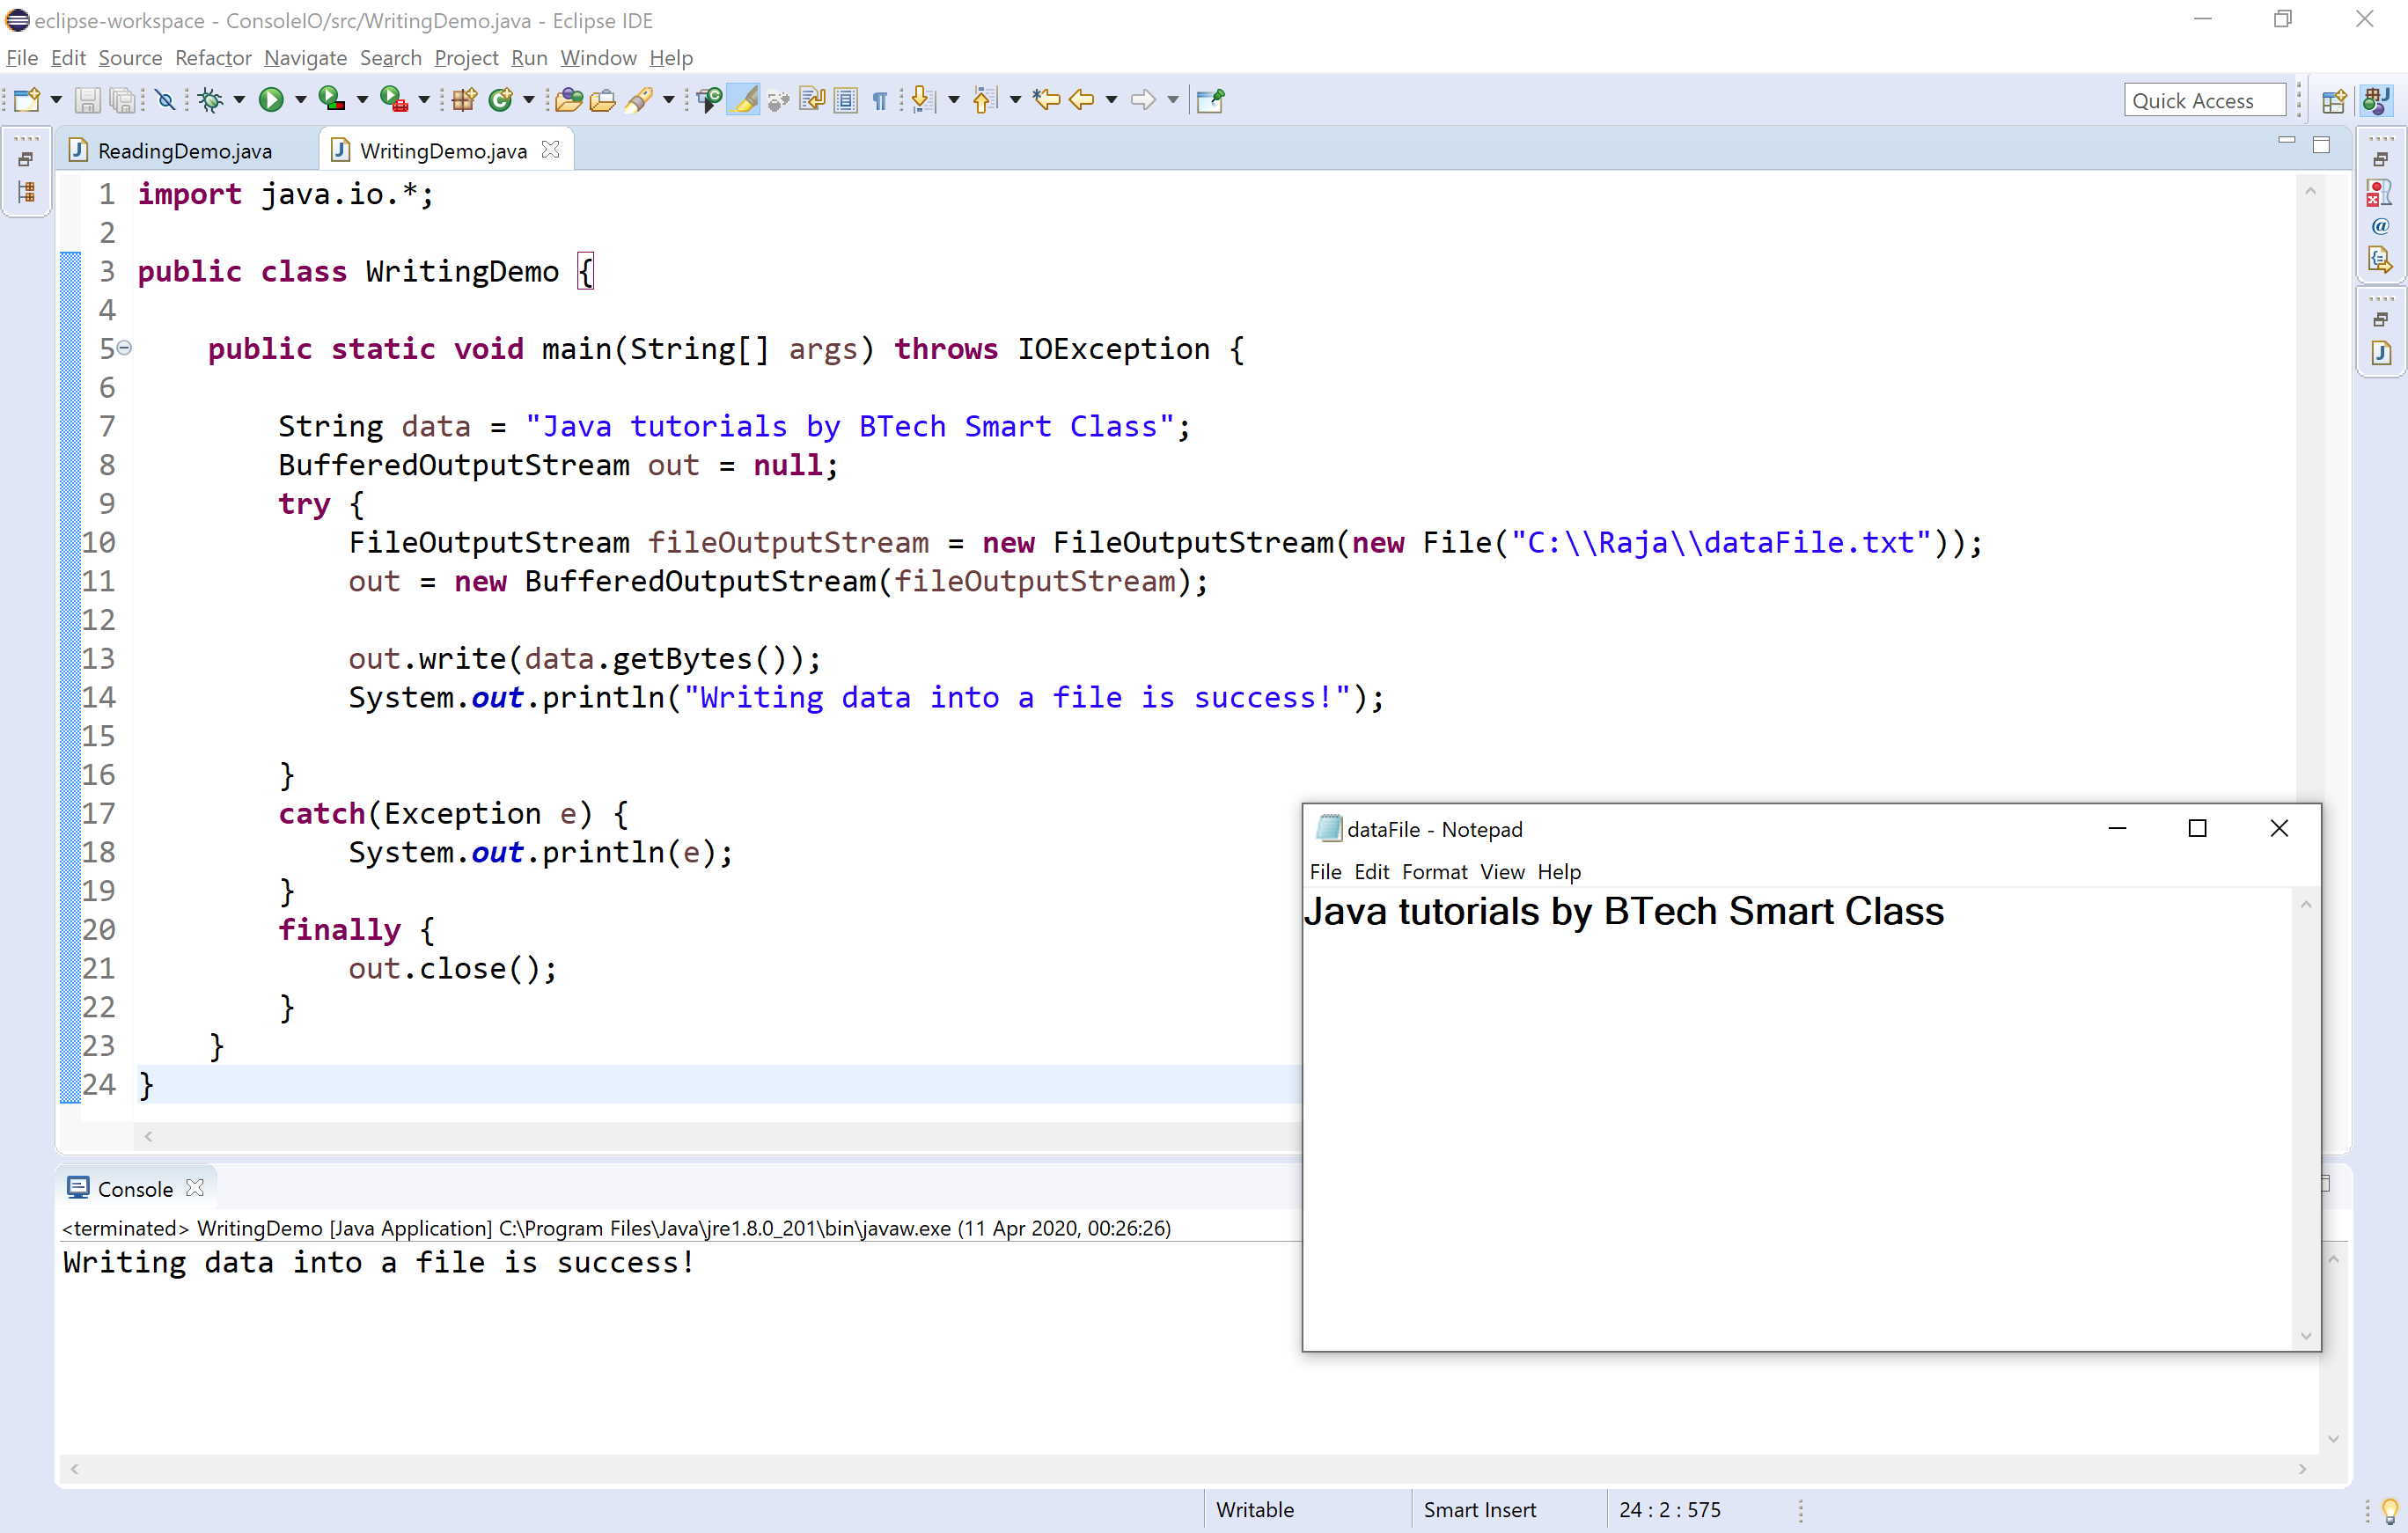Image resolution: width=2408 pixels, height=1533 pixels.
Task: Click the Back navigation arrow
Action: 1080,99
